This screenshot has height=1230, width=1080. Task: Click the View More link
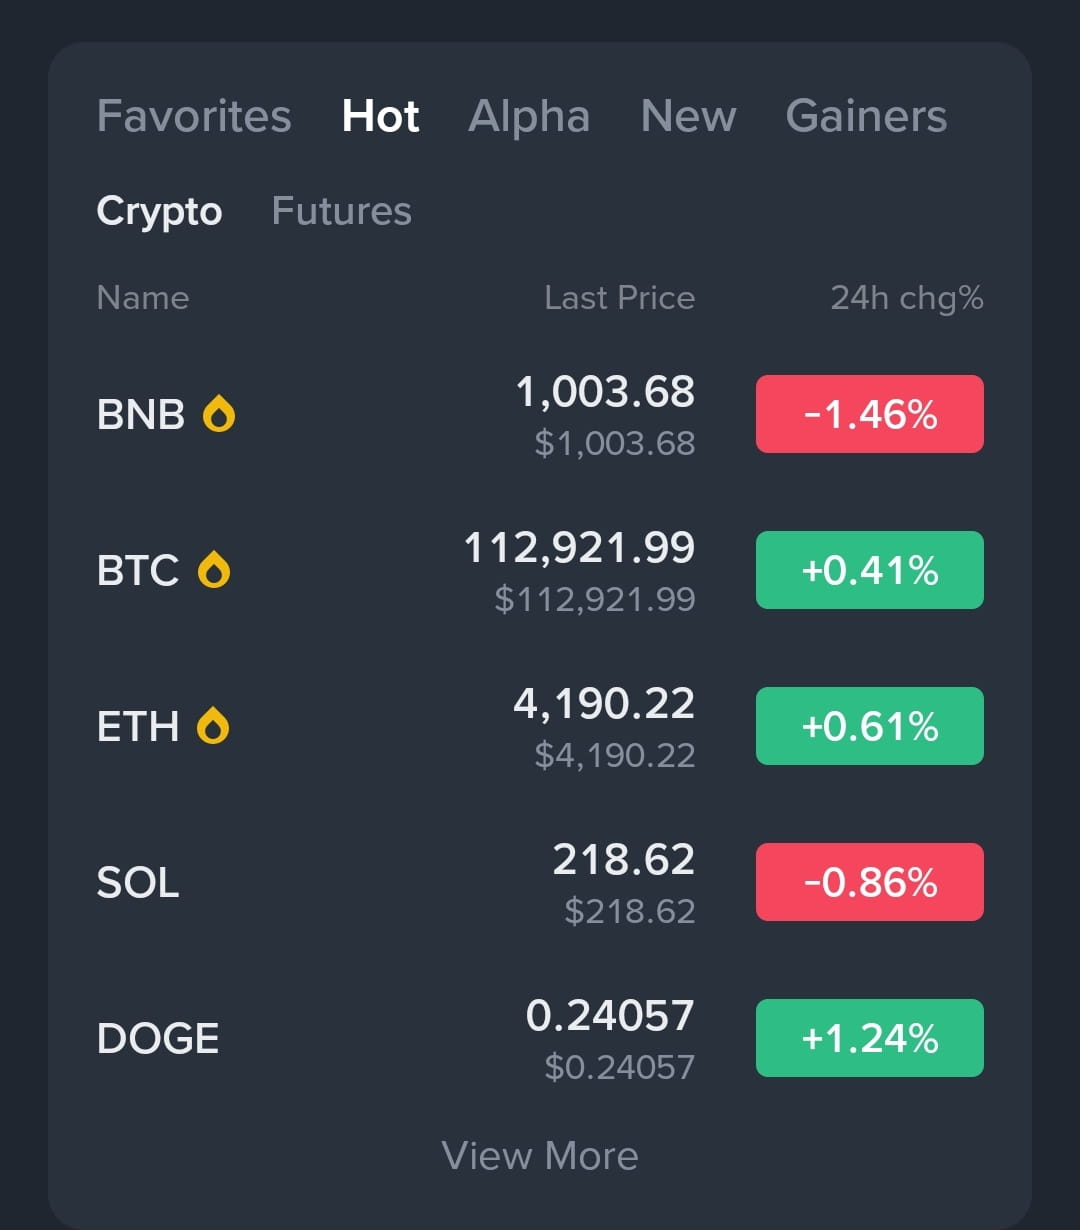click(x=540, y=1156)
